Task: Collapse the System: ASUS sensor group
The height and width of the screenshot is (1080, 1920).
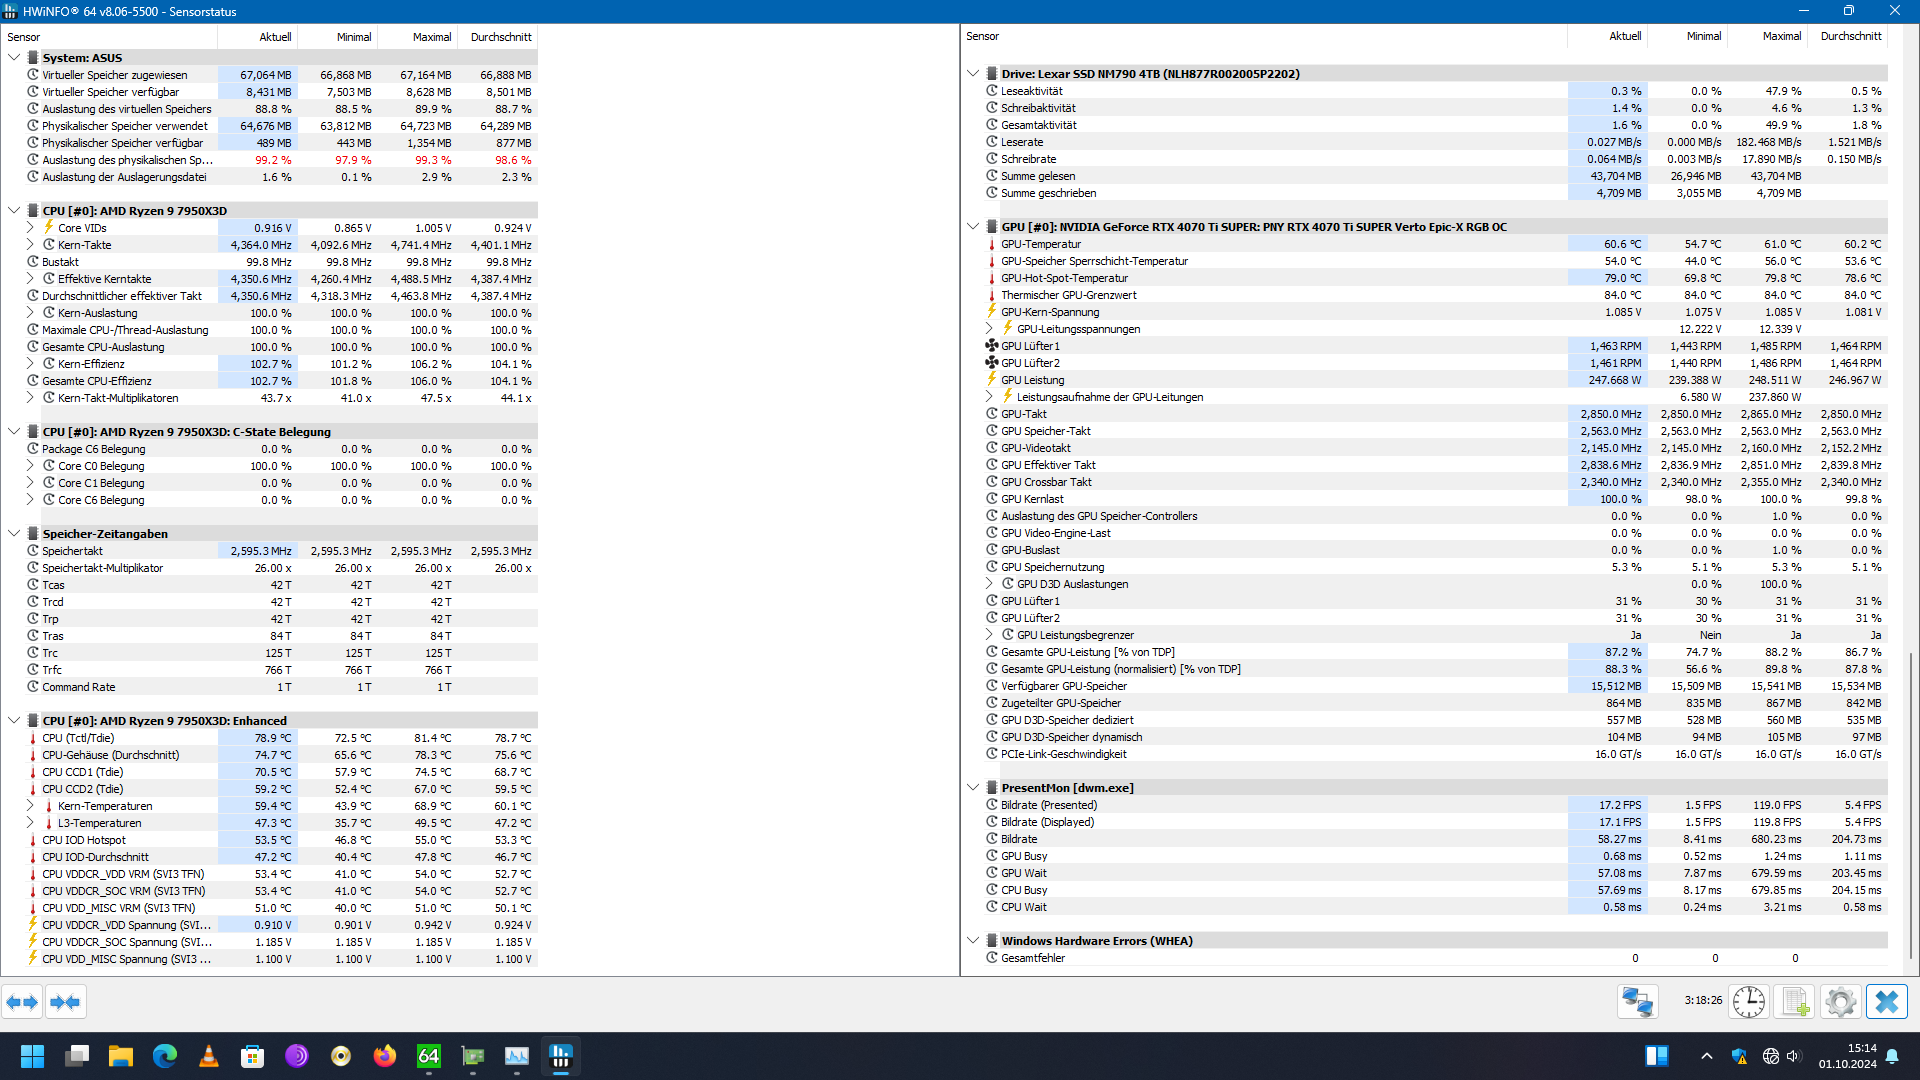Action: tap(14, 58)
